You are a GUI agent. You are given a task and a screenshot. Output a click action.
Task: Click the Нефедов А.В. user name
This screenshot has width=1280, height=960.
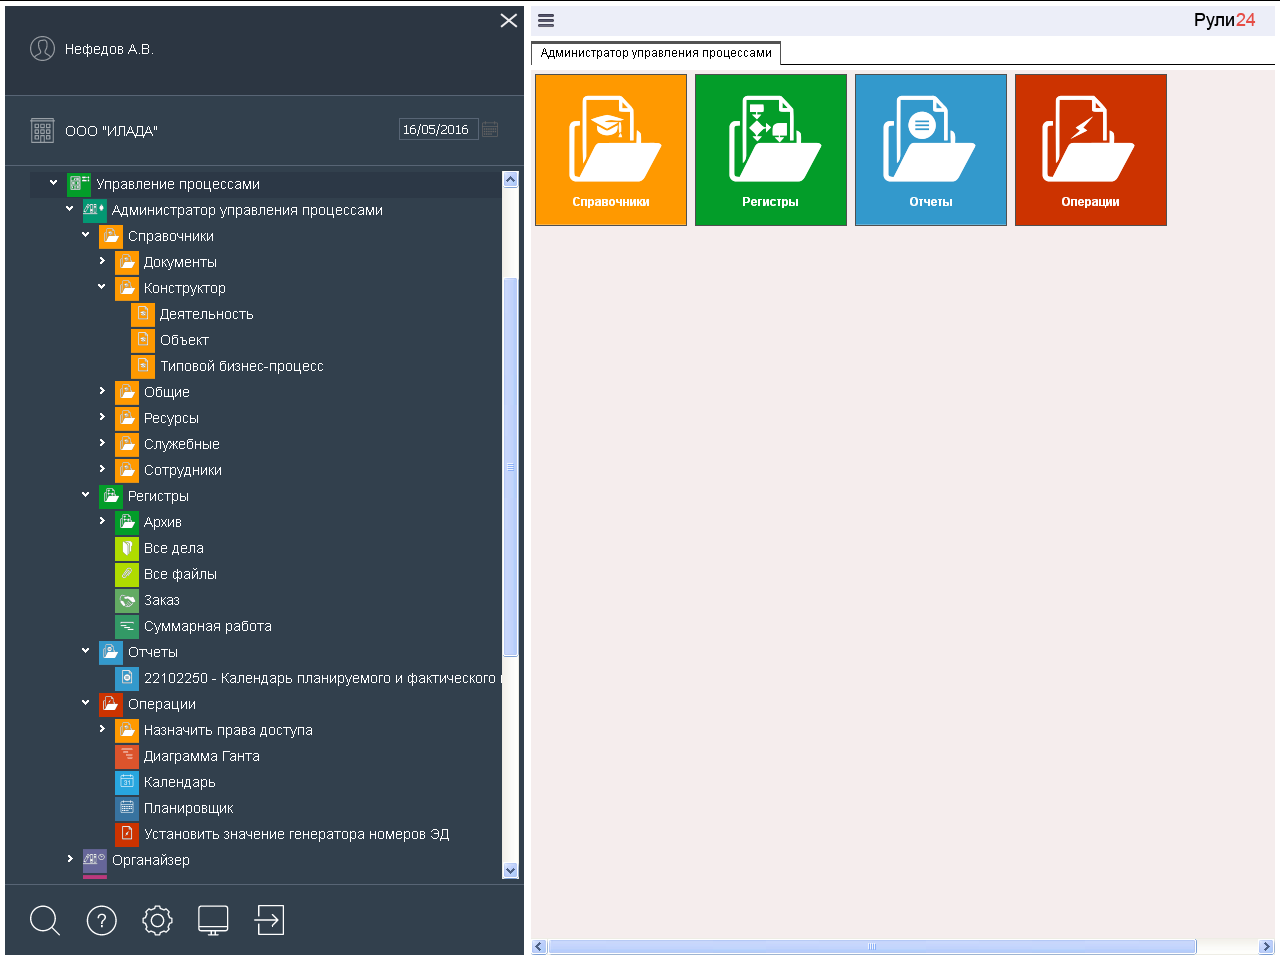[x=109, y=49]
